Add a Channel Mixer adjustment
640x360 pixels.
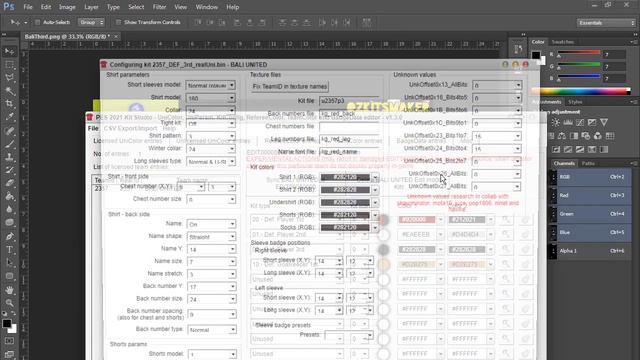[598, 136]
